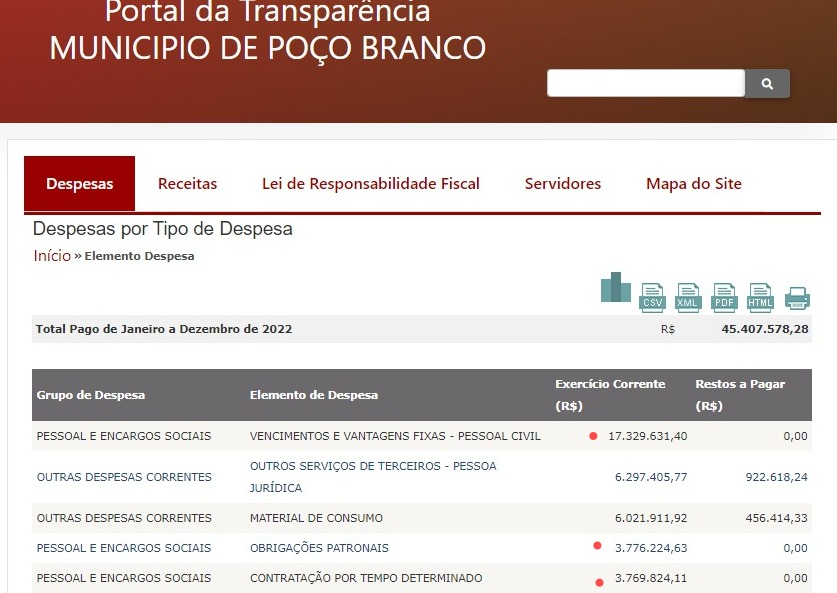The width and height of the screenshot is (837, 593).
Task: Open Mapa do Site tab
Action: [693, 184]
